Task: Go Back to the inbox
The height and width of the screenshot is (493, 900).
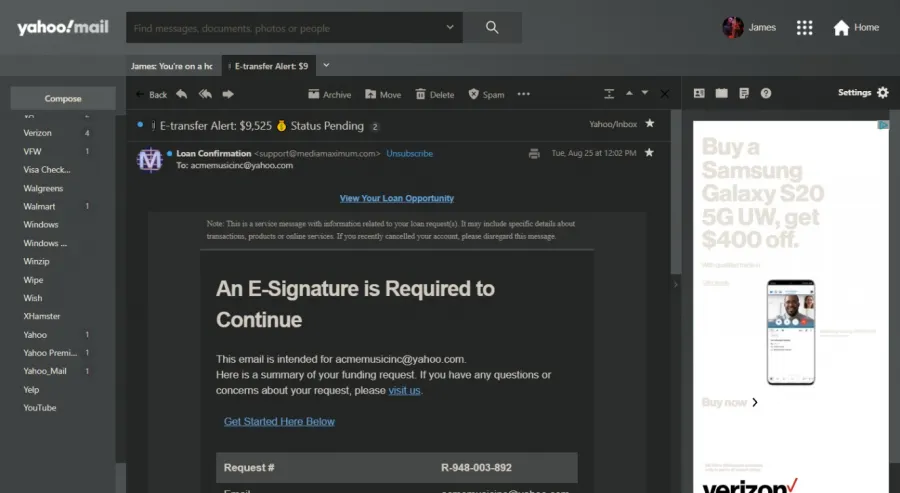Action: (x=152, y=95)
